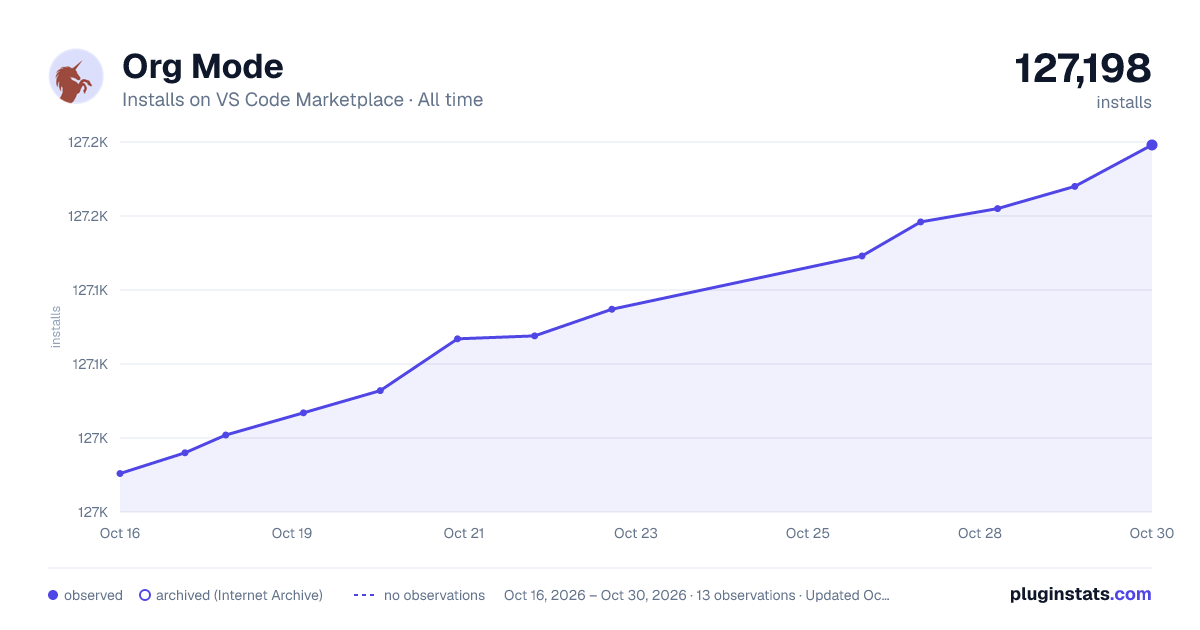Click the Oct 28 axis label
The image size is (1200, 630).
(x=980, y=533)
